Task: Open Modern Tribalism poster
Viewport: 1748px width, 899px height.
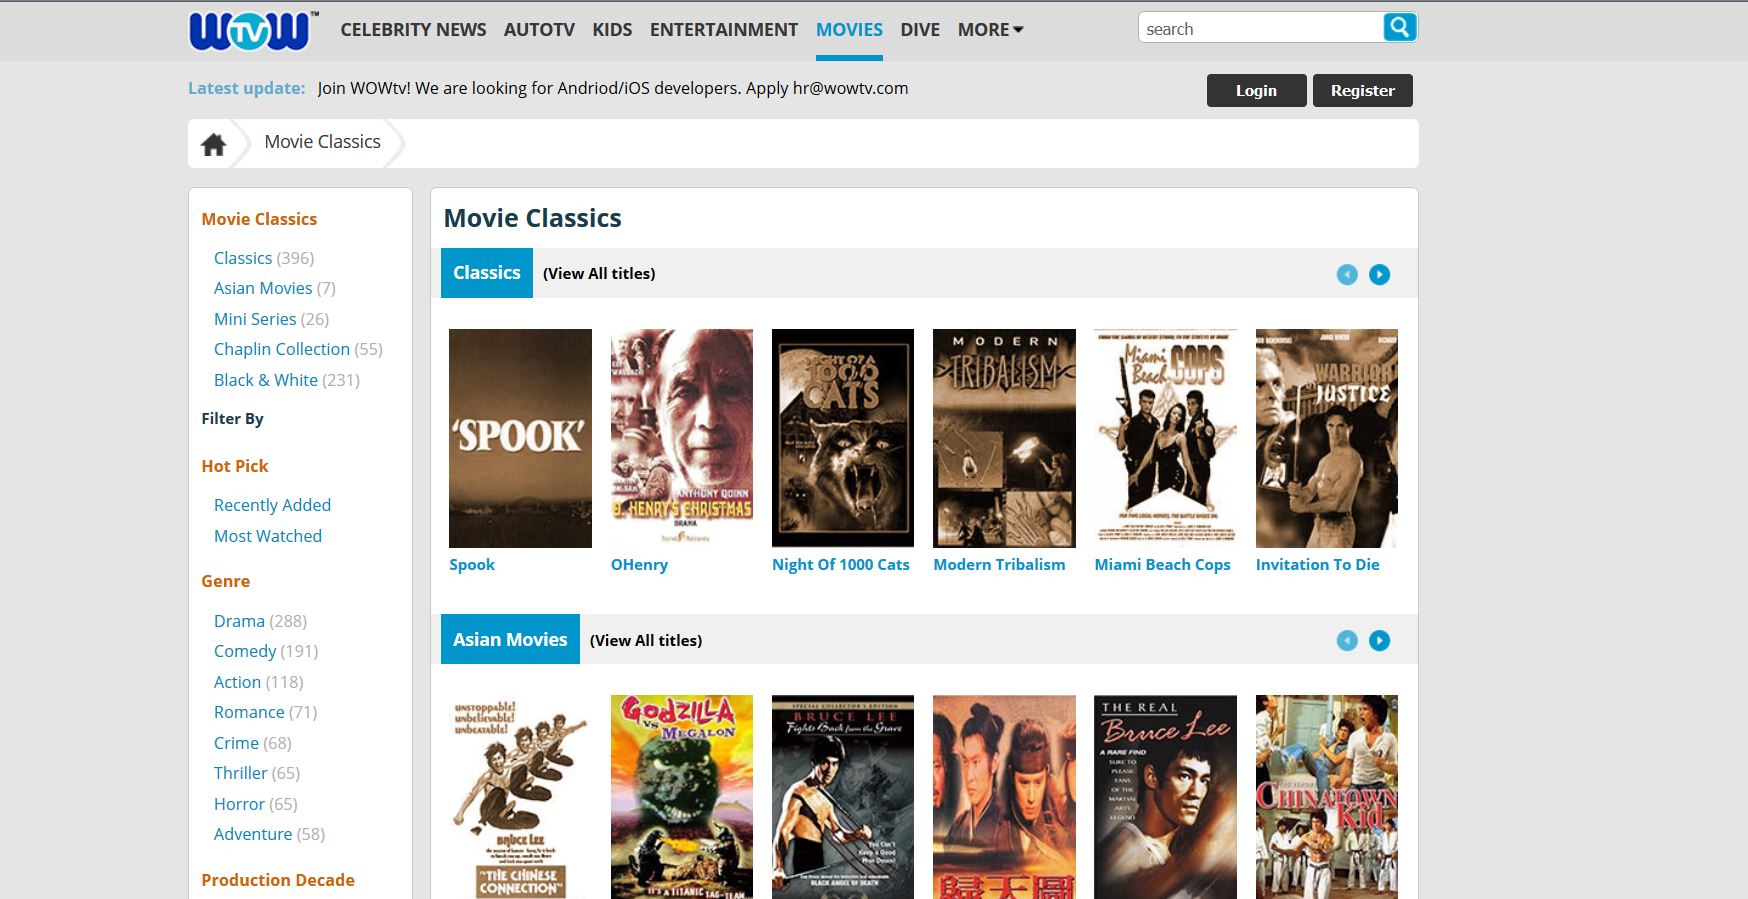Action: [1004, 438]
